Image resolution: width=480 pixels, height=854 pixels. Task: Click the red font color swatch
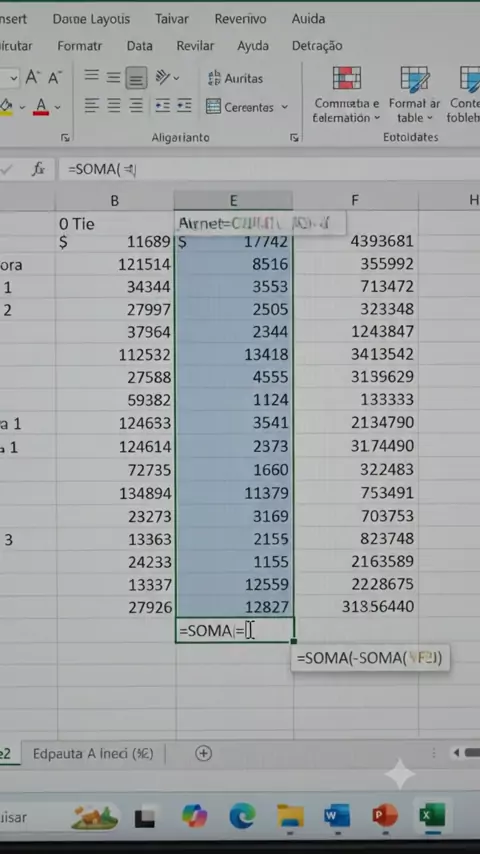[41, 106]
